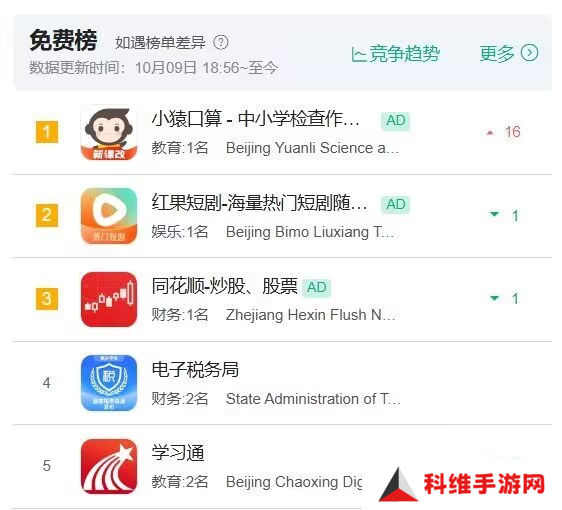This screenshot has height=510, width=562.
Task: Click the Beijing Yuanli Science developer name
Action: tap(312, 148)
